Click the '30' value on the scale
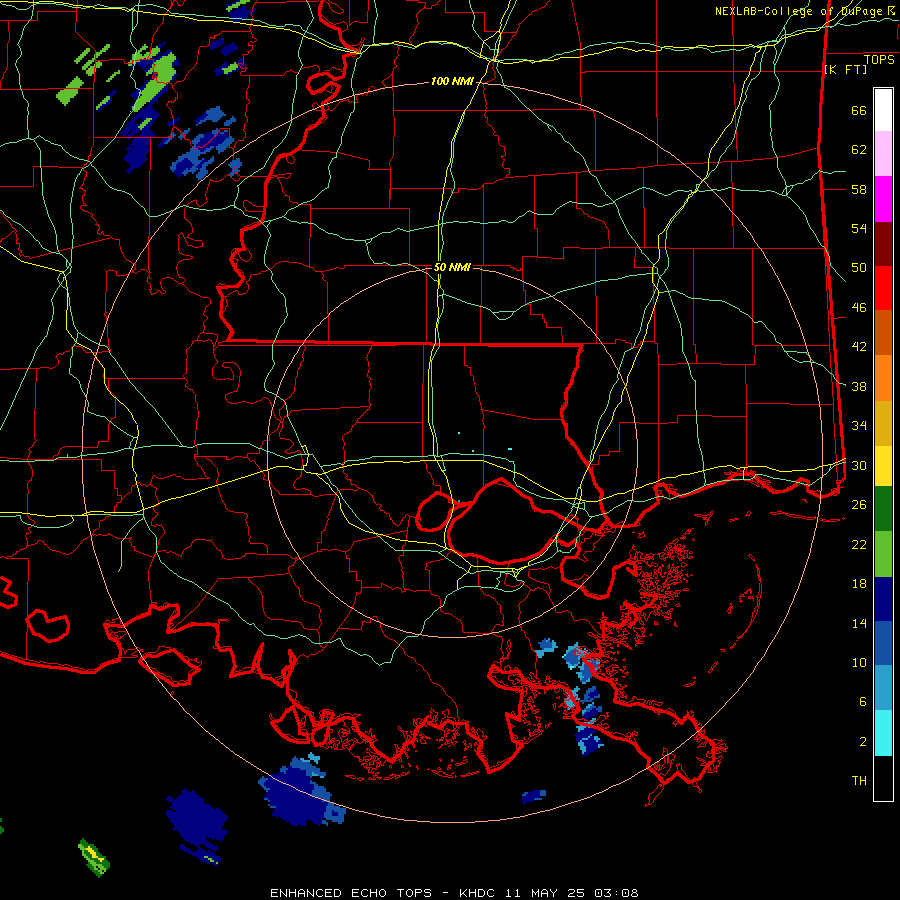 (859, 465)
